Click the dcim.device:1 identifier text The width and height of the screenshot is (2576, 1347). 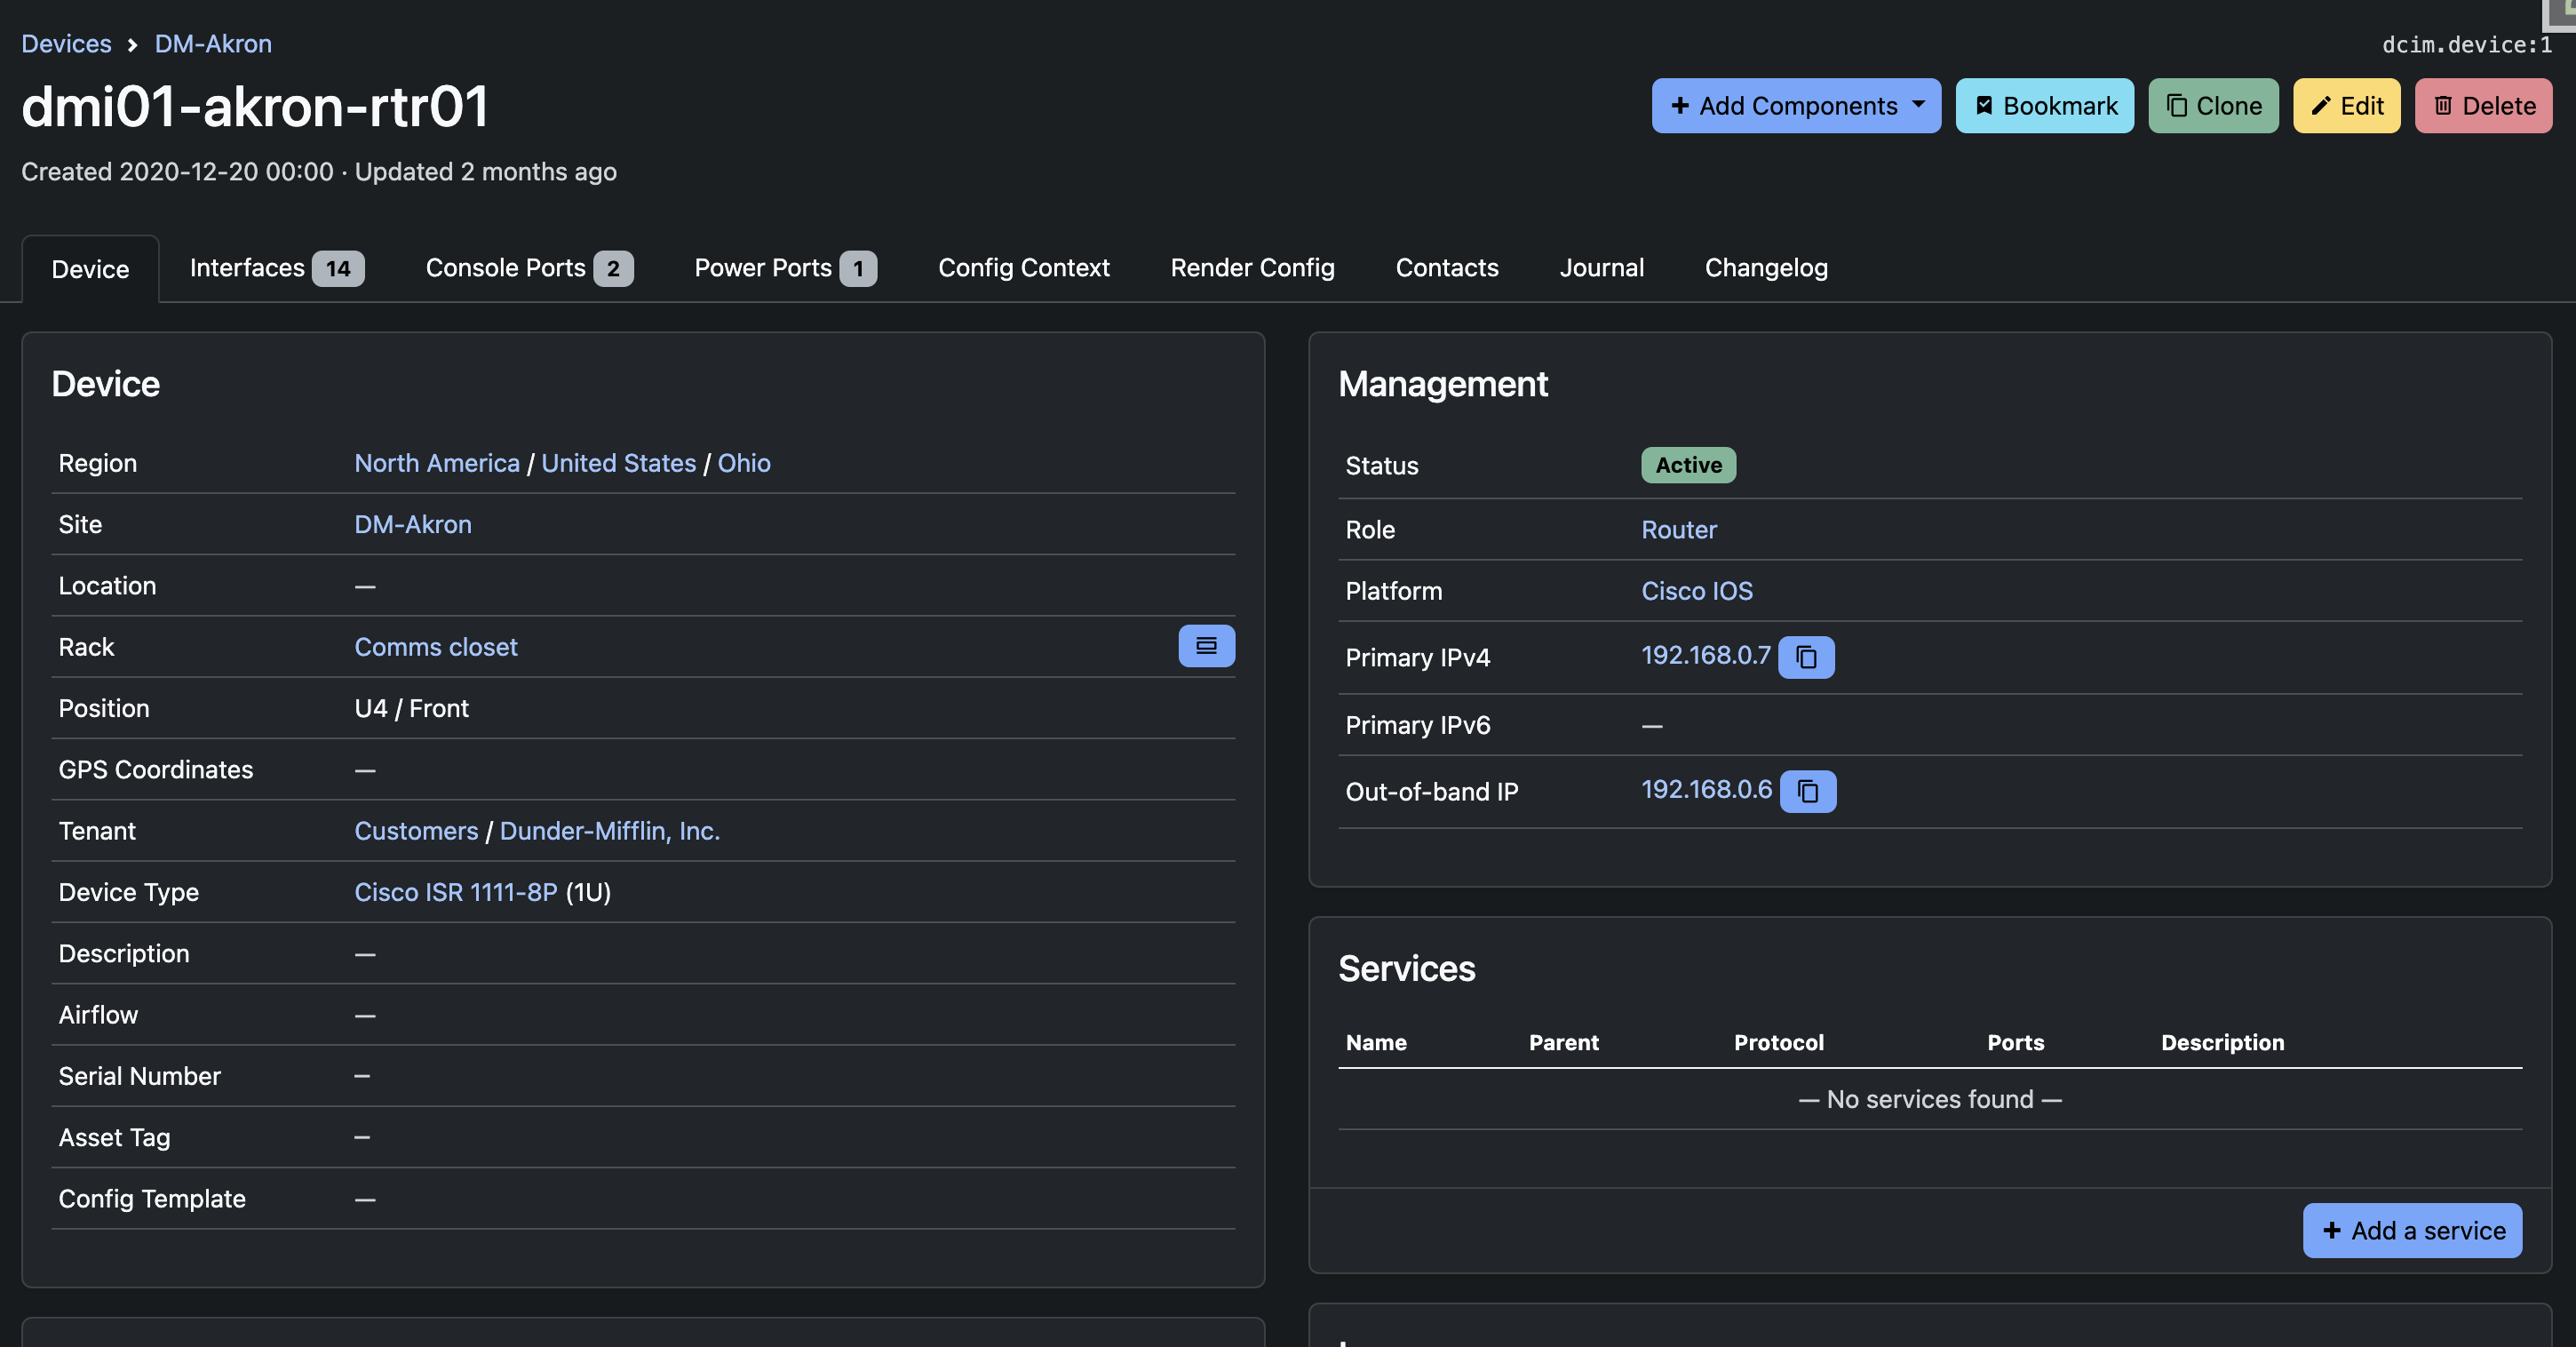[x=2467, y=45]
